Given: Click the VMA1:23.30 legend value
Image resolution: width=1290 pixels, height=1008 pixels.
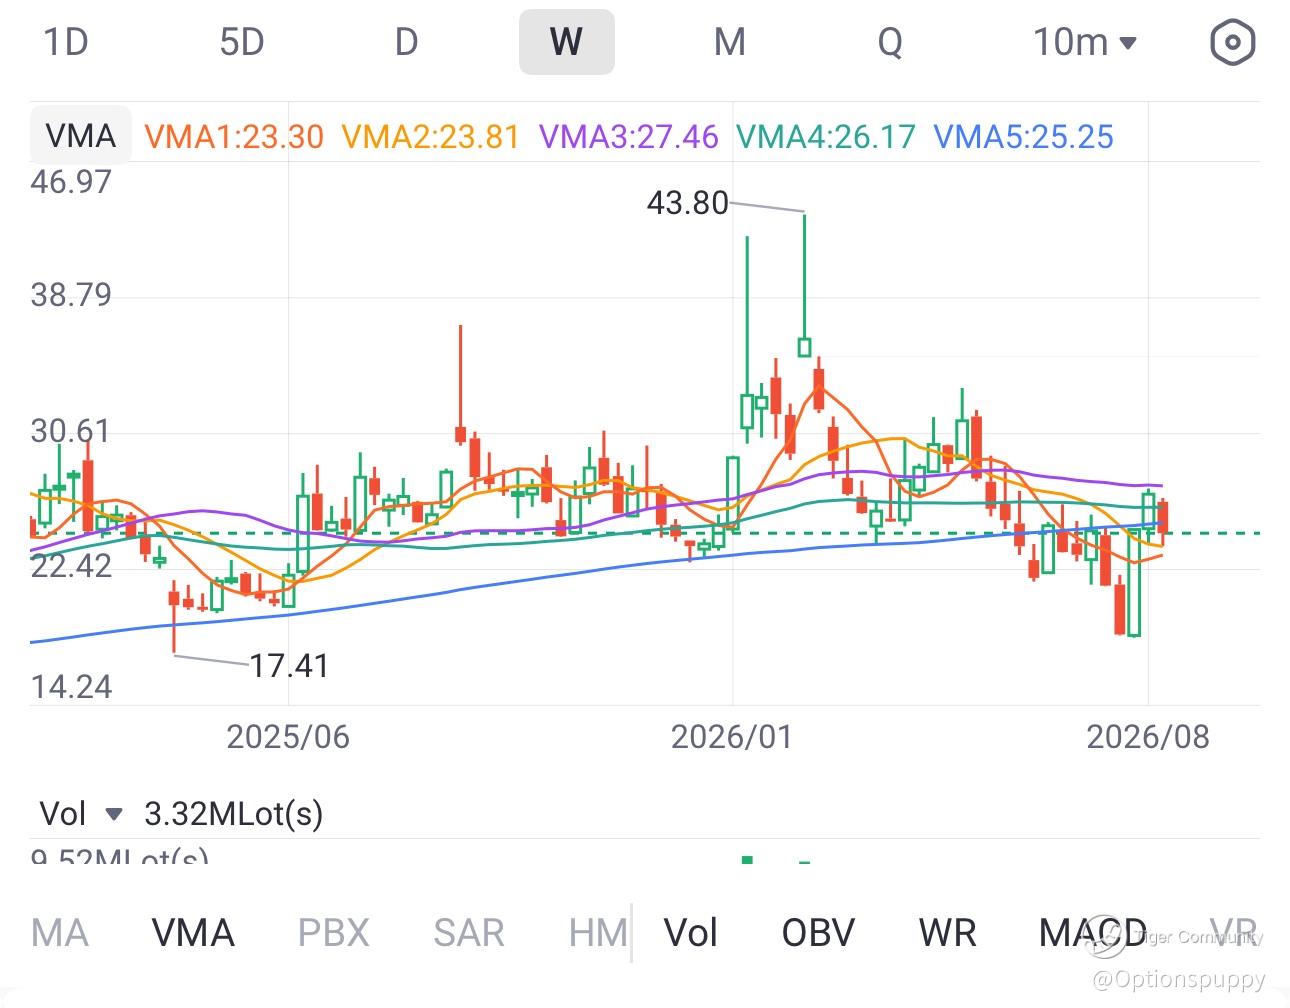Looking at the screenshot, I should coord(234,136).
